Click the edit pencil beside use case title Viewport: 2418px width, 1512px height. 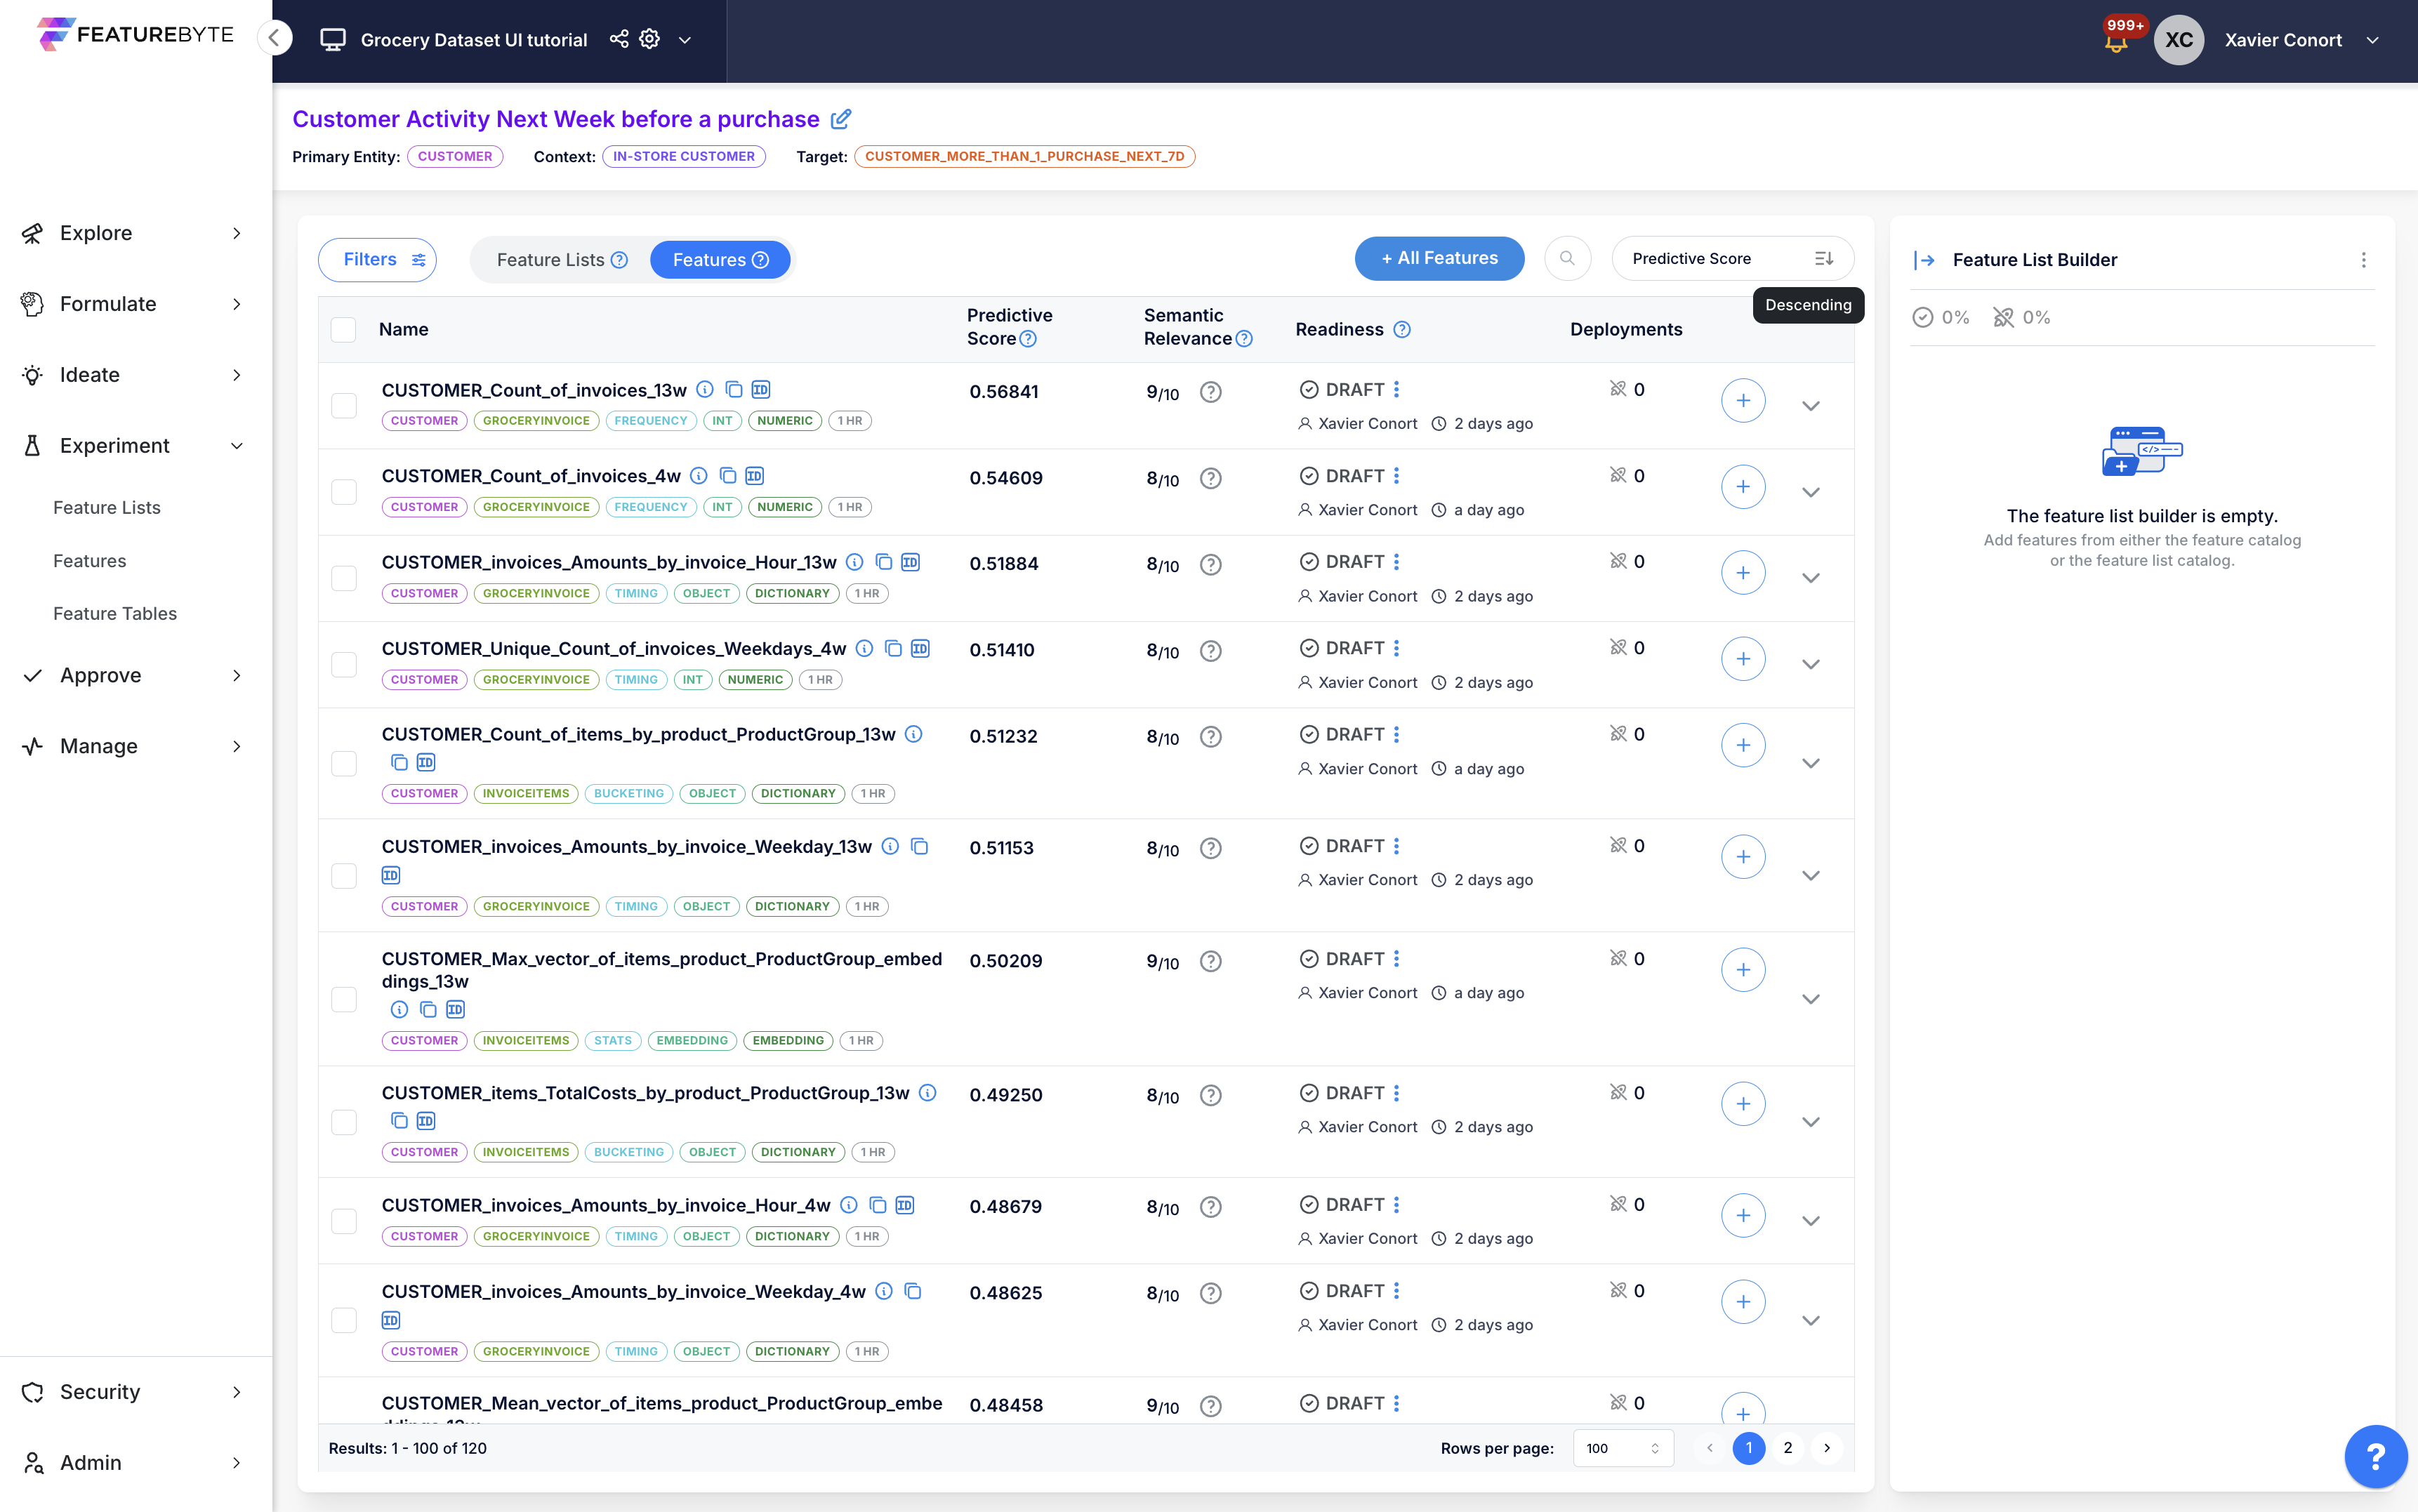841,119
